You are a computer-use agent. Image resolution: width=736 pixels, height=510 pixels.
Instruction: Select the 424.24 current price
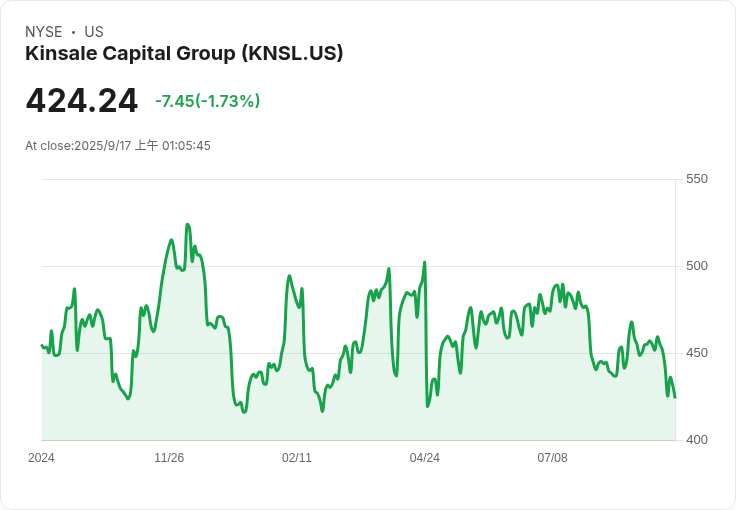coord(82,101)
